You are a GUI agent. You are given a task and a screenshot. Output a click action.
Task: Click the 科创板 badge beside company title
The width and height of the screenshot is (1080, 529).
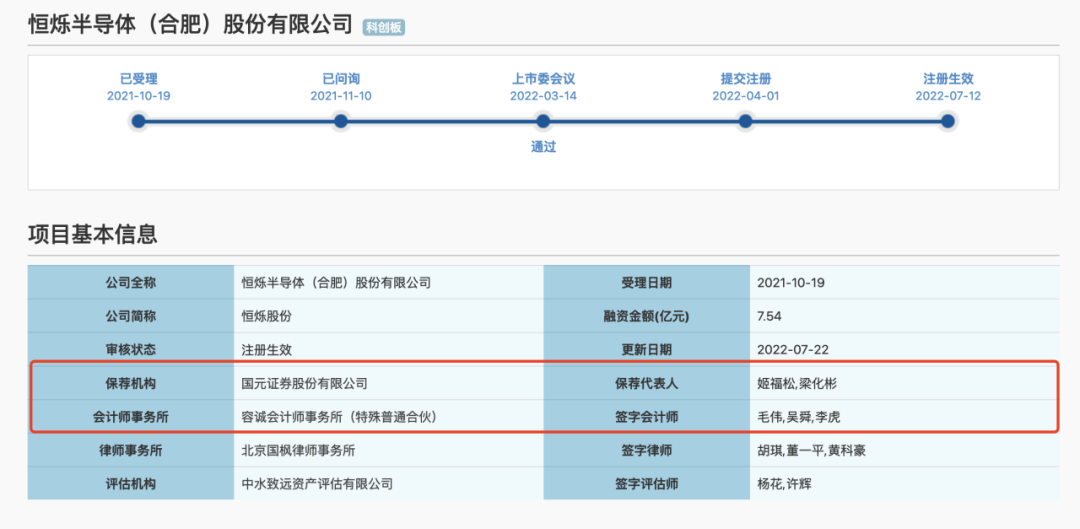click(x=384, y=27)
